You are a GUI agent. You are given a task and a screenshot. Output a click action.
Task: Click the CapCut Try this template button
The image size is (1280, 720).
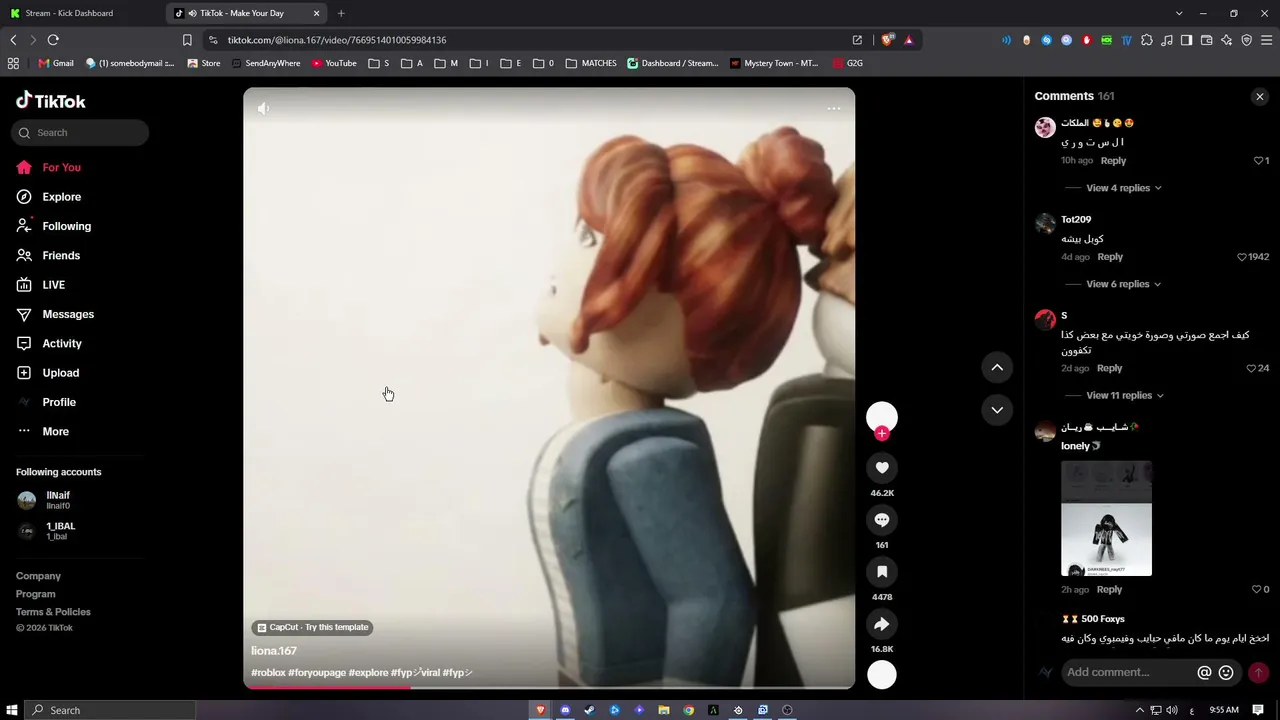click(313, 627)
